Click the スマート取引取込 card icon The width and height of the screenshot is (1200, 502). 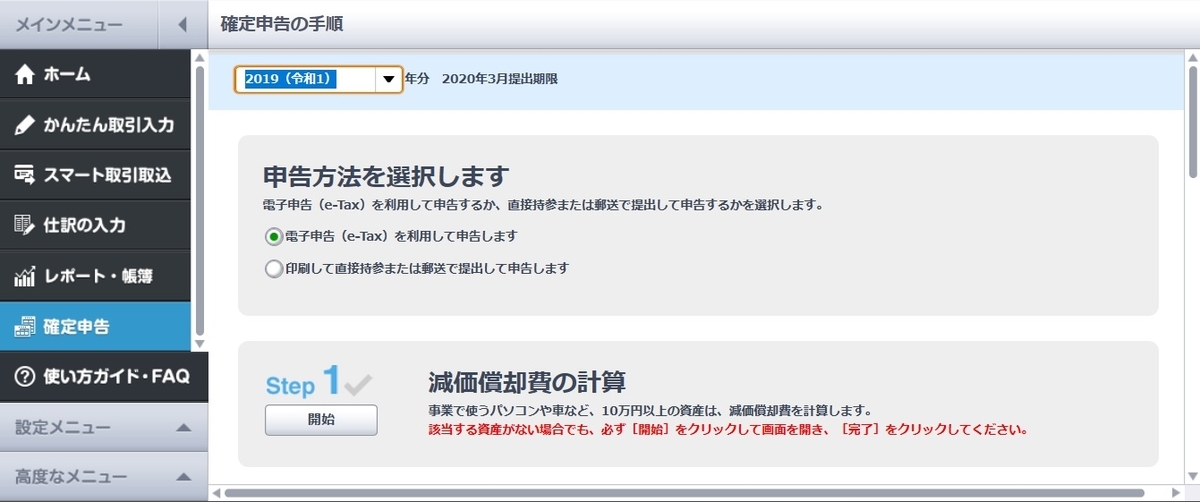tap(25, 175)
